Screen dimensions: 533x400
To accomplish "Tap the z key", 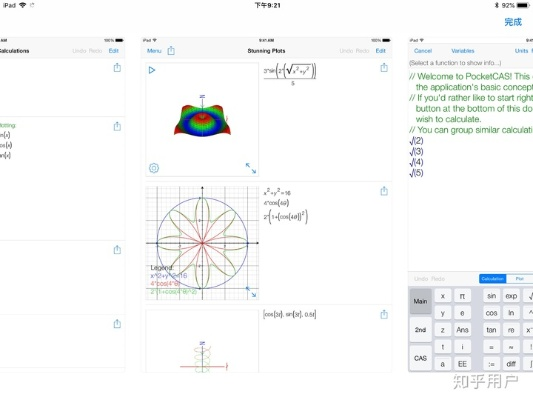I will 443,330.
